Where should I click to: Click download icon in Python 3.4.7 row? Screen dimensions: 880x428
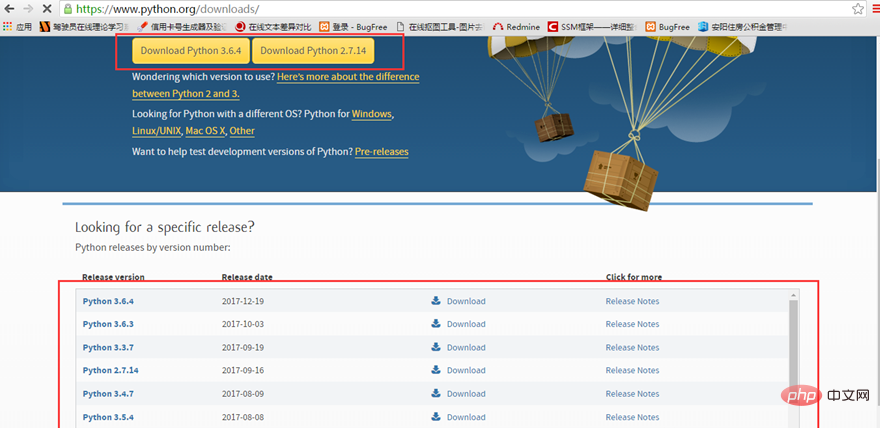pos(436,393)
